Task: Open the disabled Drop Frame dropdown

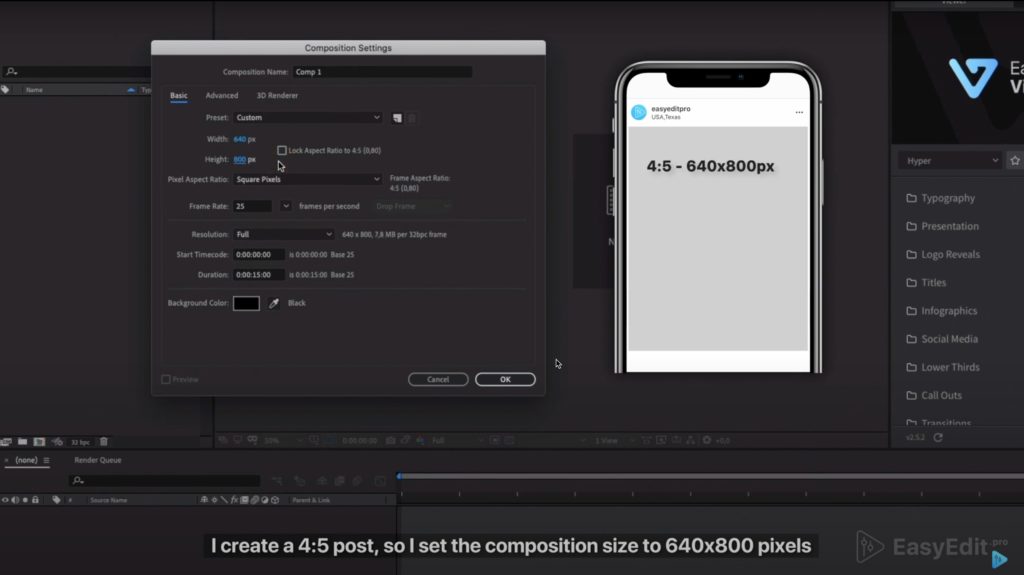Action: 413,206
